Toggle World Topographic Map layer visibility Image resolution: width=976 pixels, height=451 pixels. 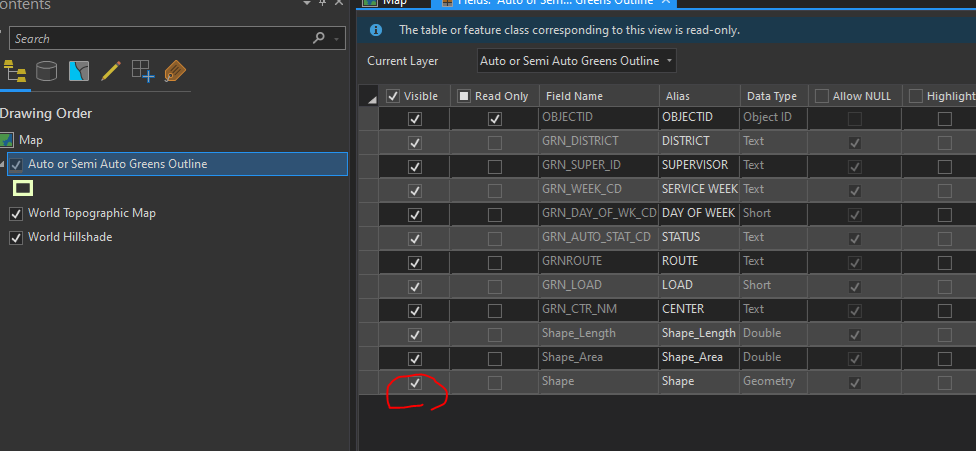[15, 213]
